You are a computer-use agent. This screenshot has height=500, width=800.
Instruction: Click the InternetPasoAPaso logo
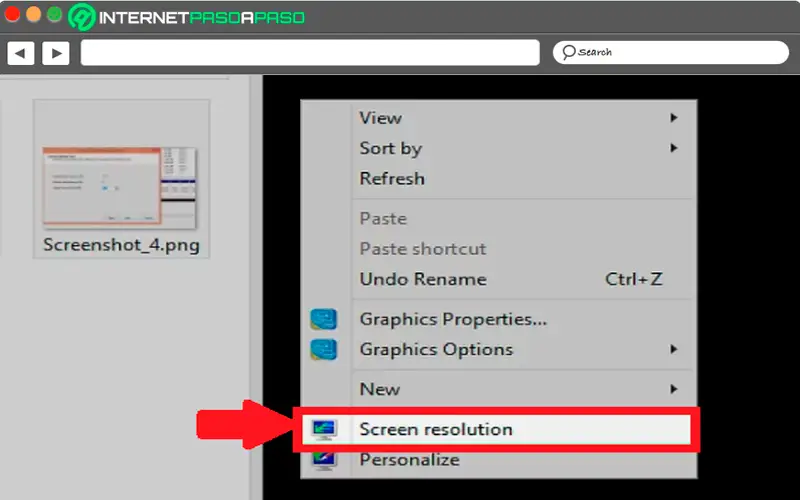pos(187,17)
